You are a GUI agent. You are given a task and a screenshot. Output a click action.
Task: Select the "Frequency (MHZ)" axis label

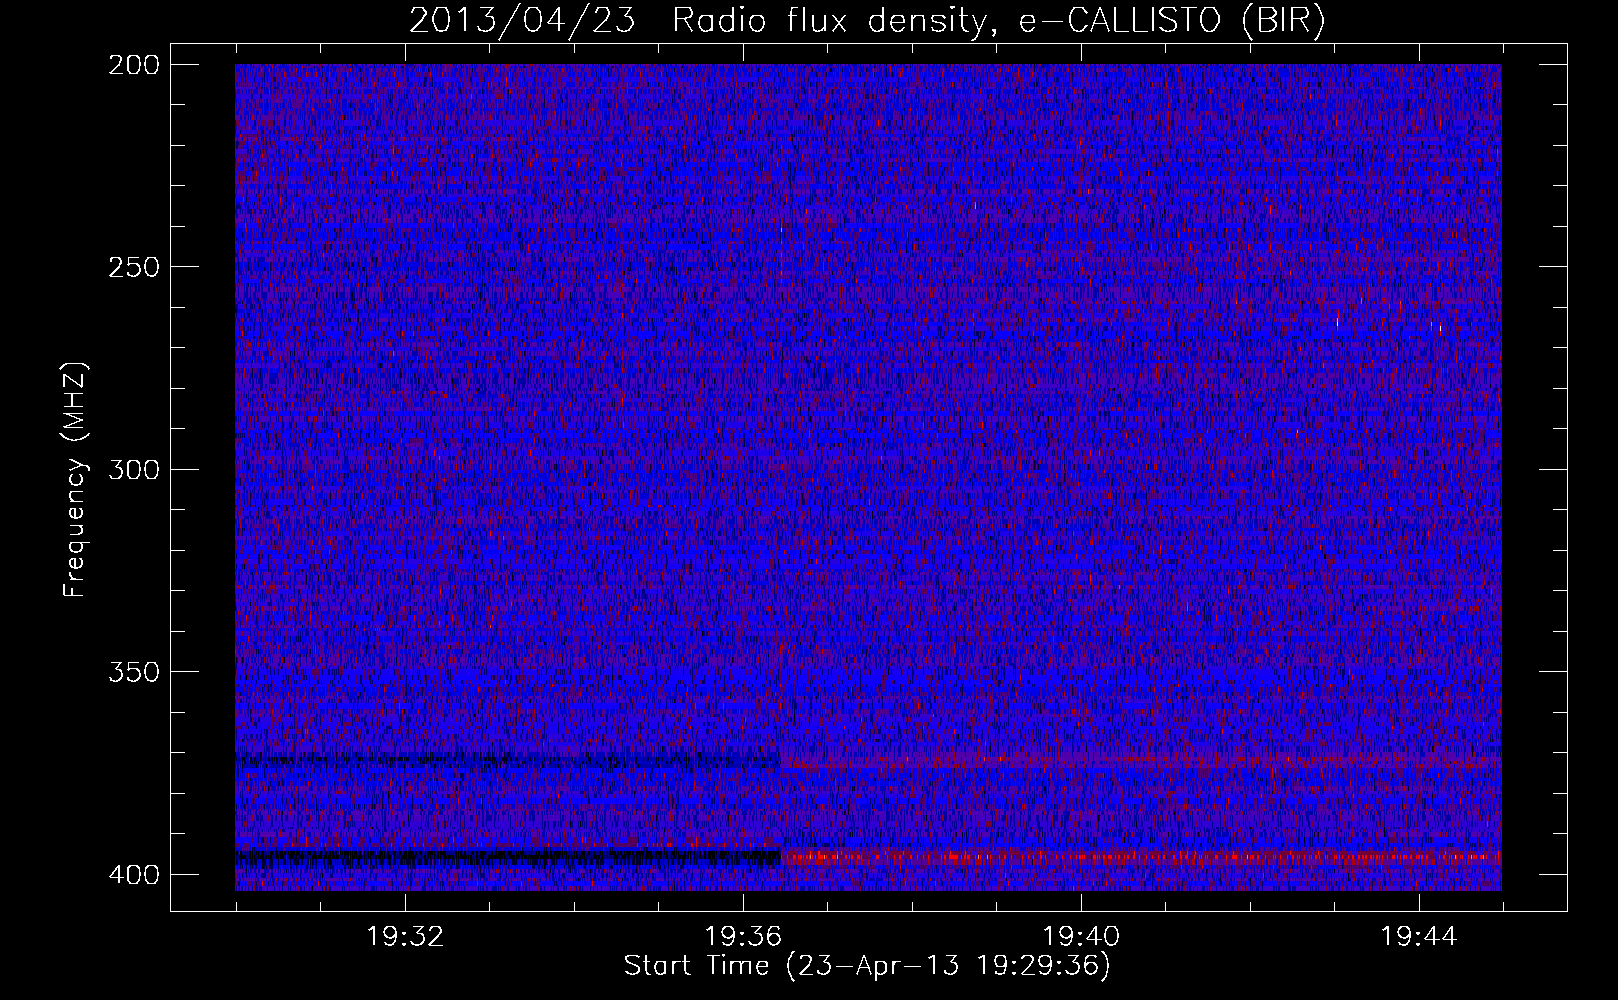click(x=75, y=480)
